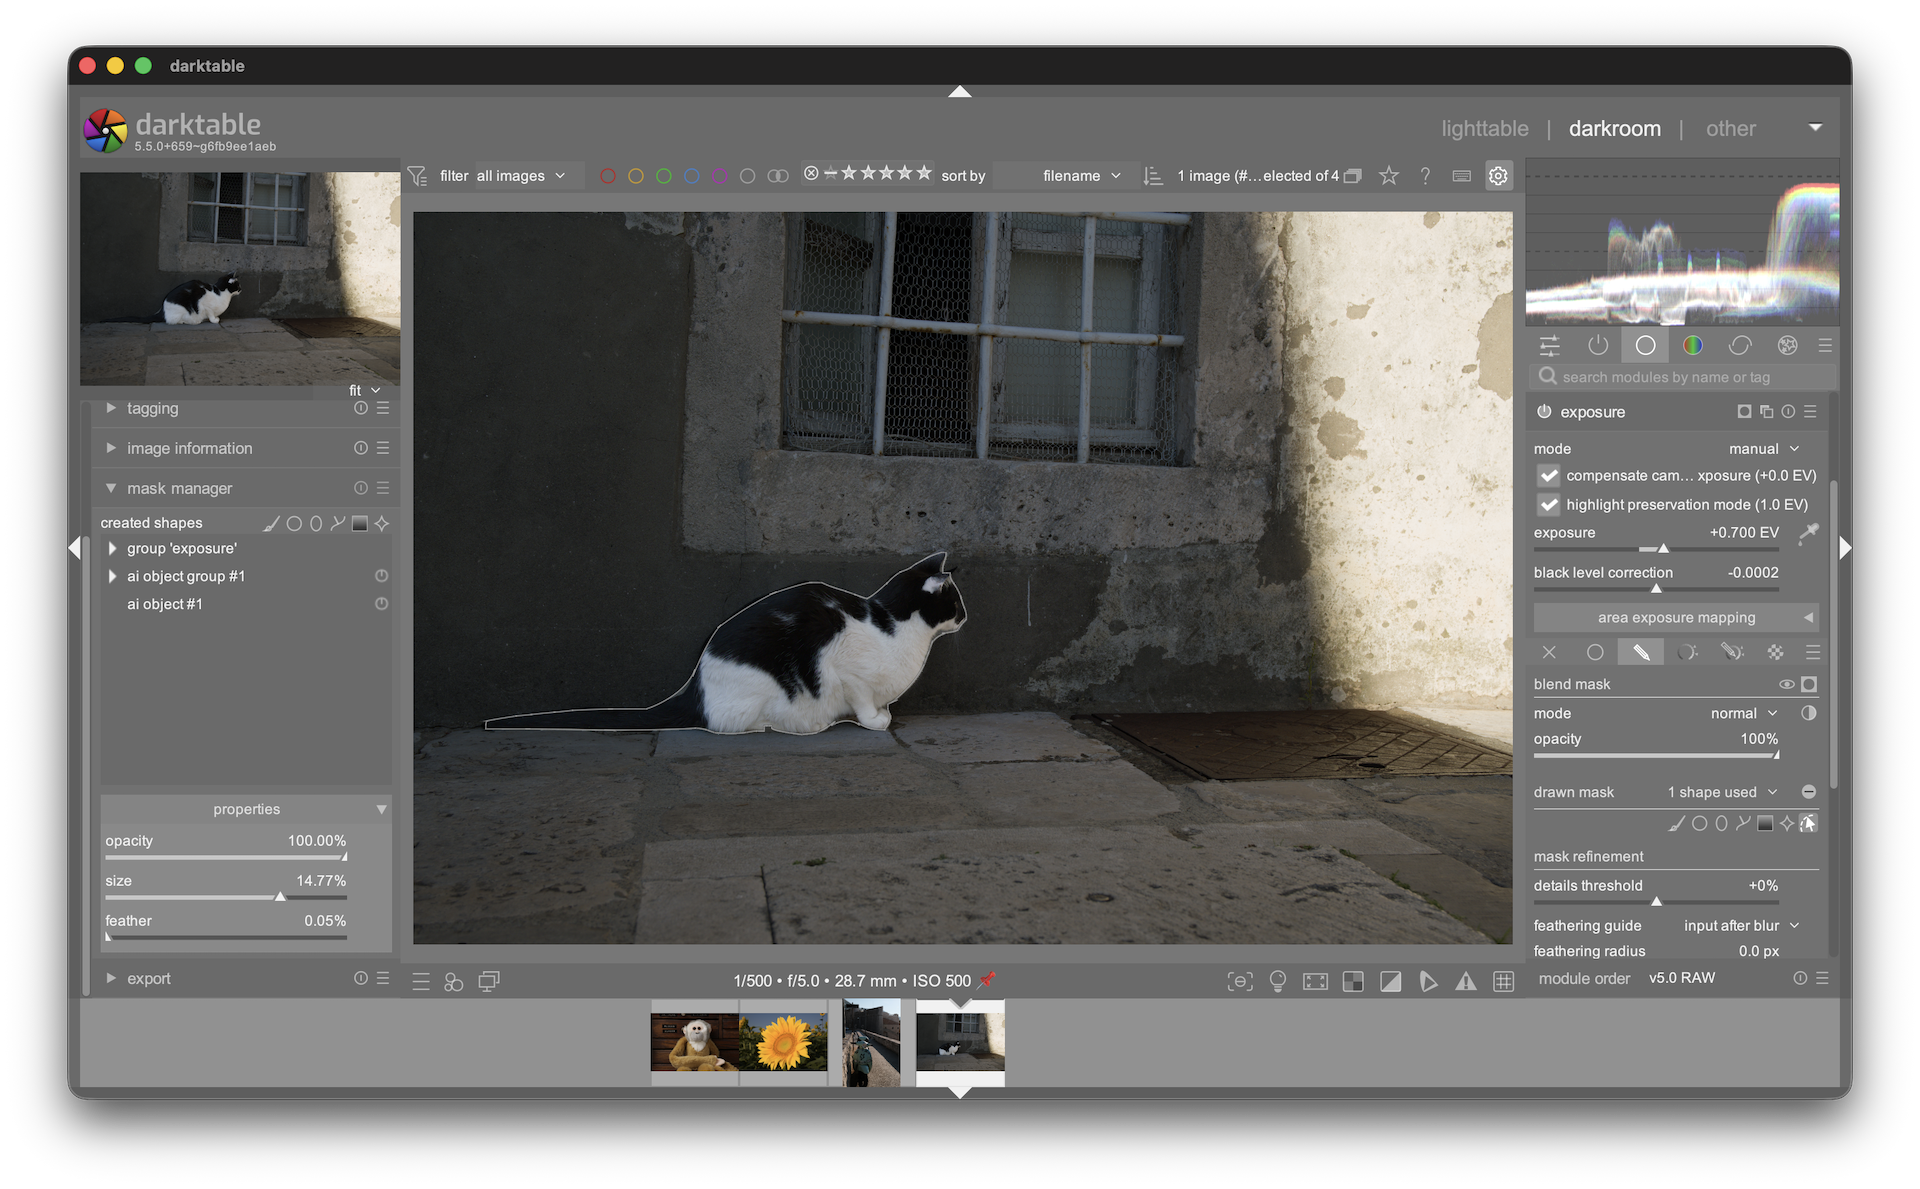This screenshot has height=1189, width=1920.
Task: Click the area exposure mapping button
Action: point(1676,618)
